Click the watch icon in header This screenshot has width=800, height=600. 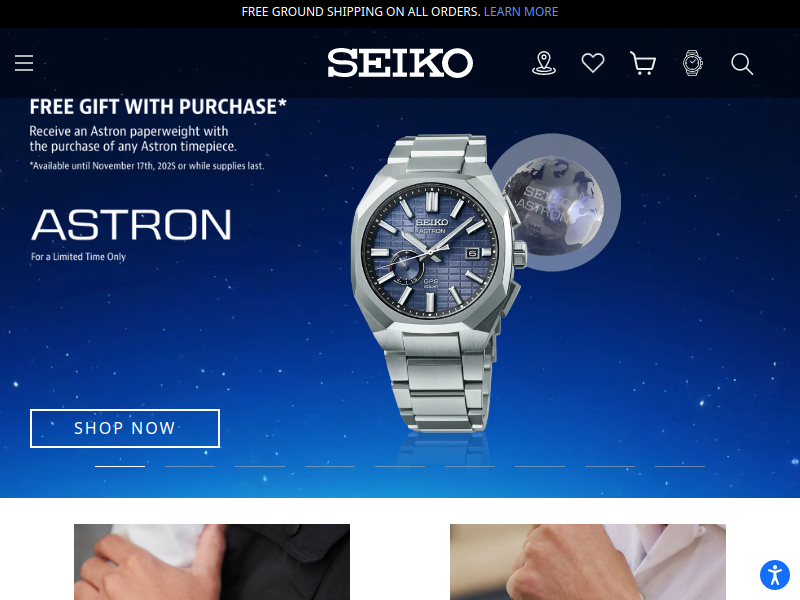point(692,63)
